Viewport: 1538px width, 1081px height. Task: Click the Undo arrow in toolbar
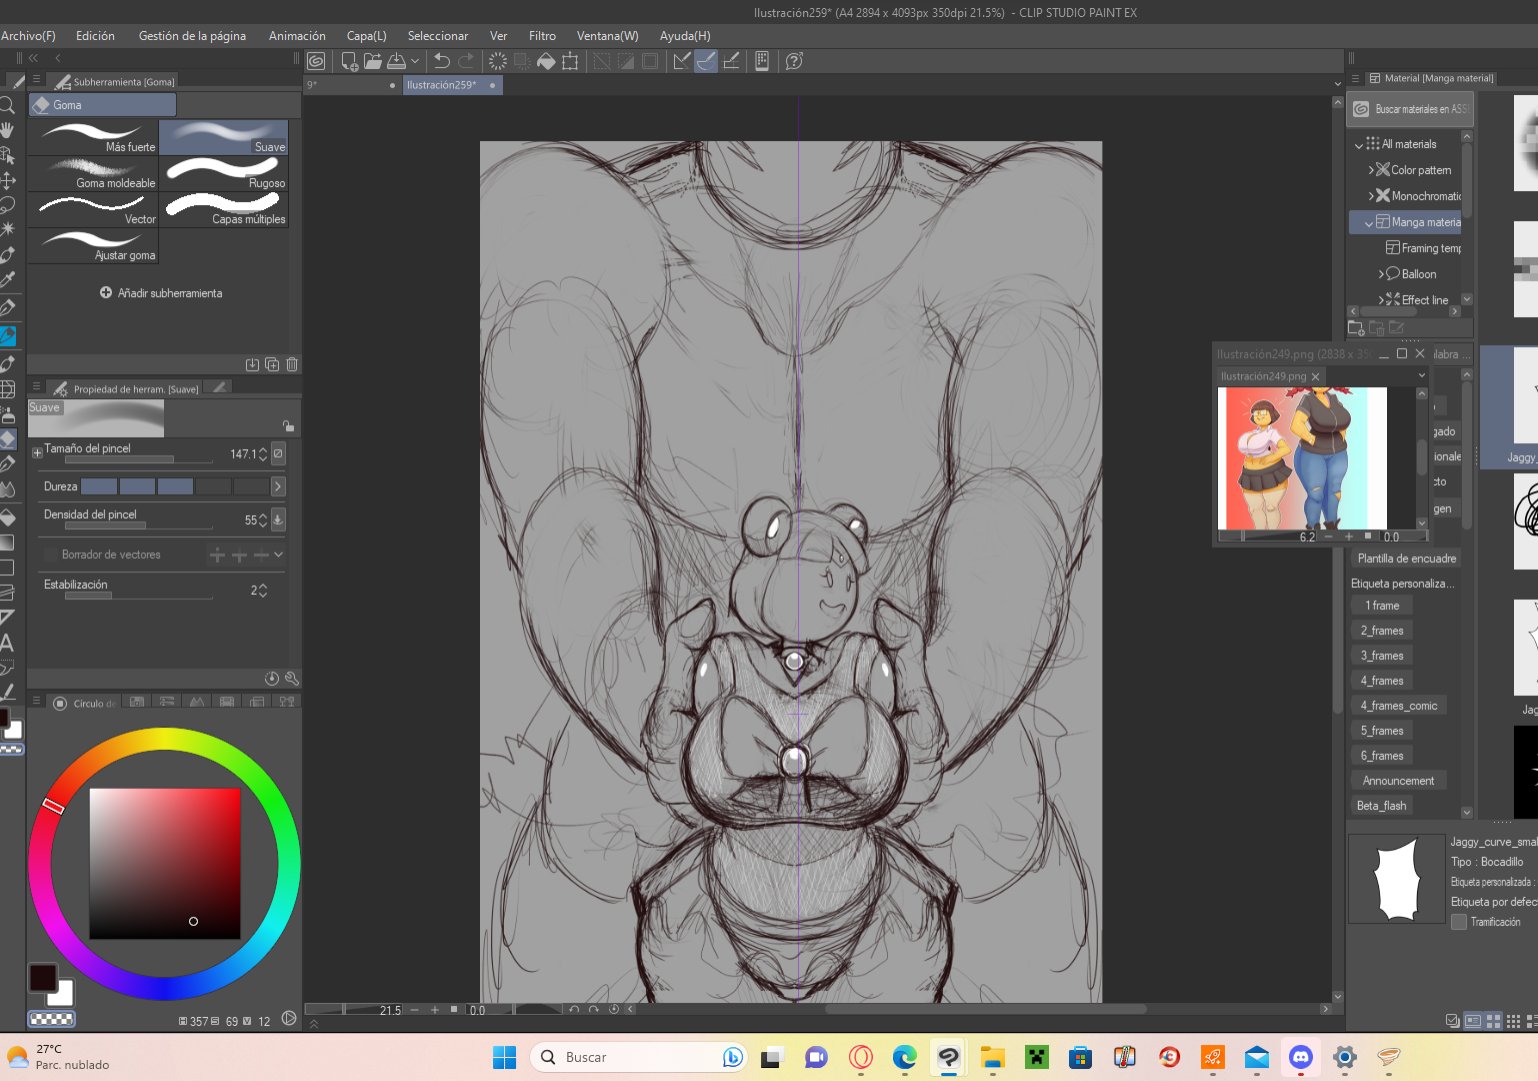click(442, 61)
